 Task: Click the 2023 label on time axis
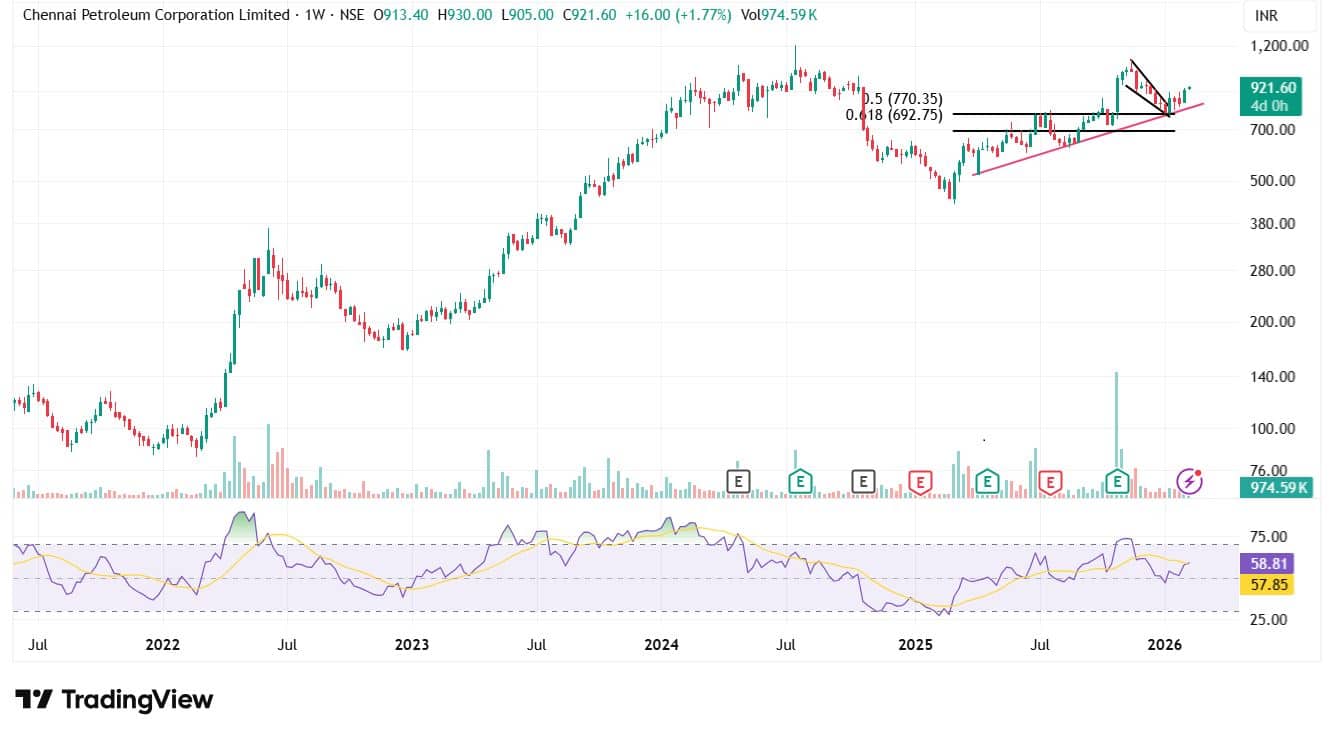pyautogui.click(x=412, y=645)
